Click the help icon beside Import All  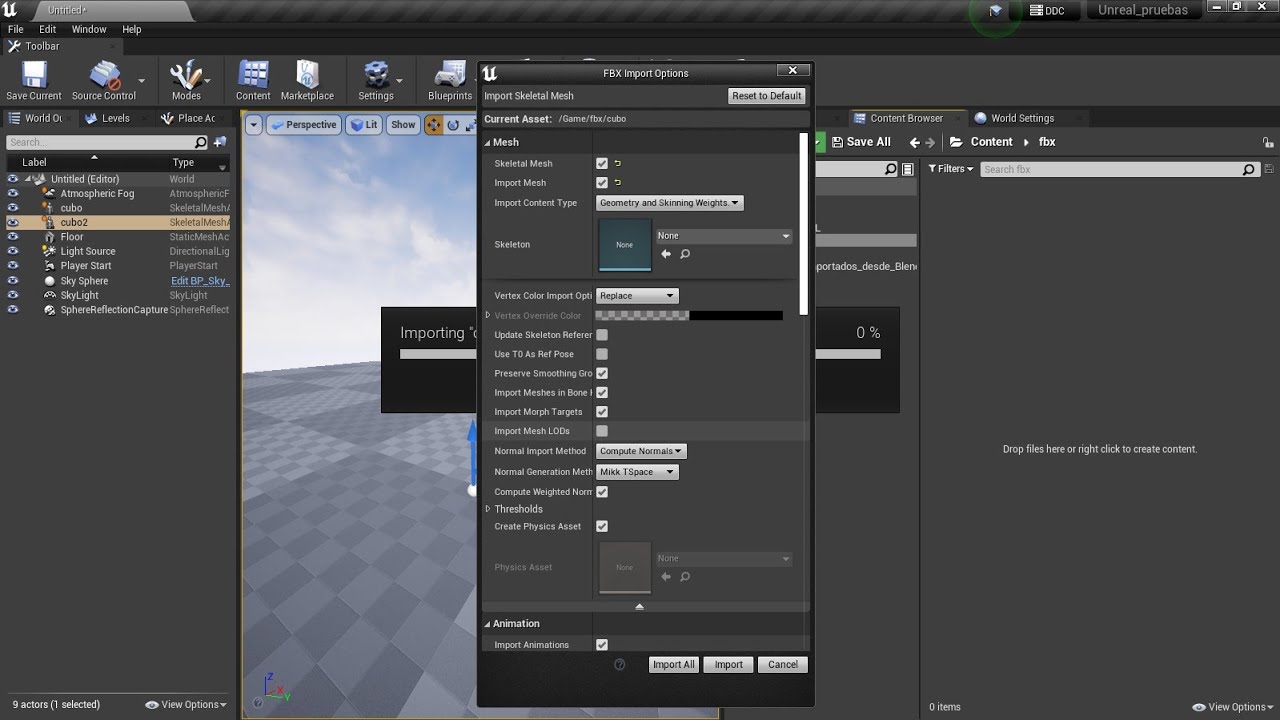619,664
